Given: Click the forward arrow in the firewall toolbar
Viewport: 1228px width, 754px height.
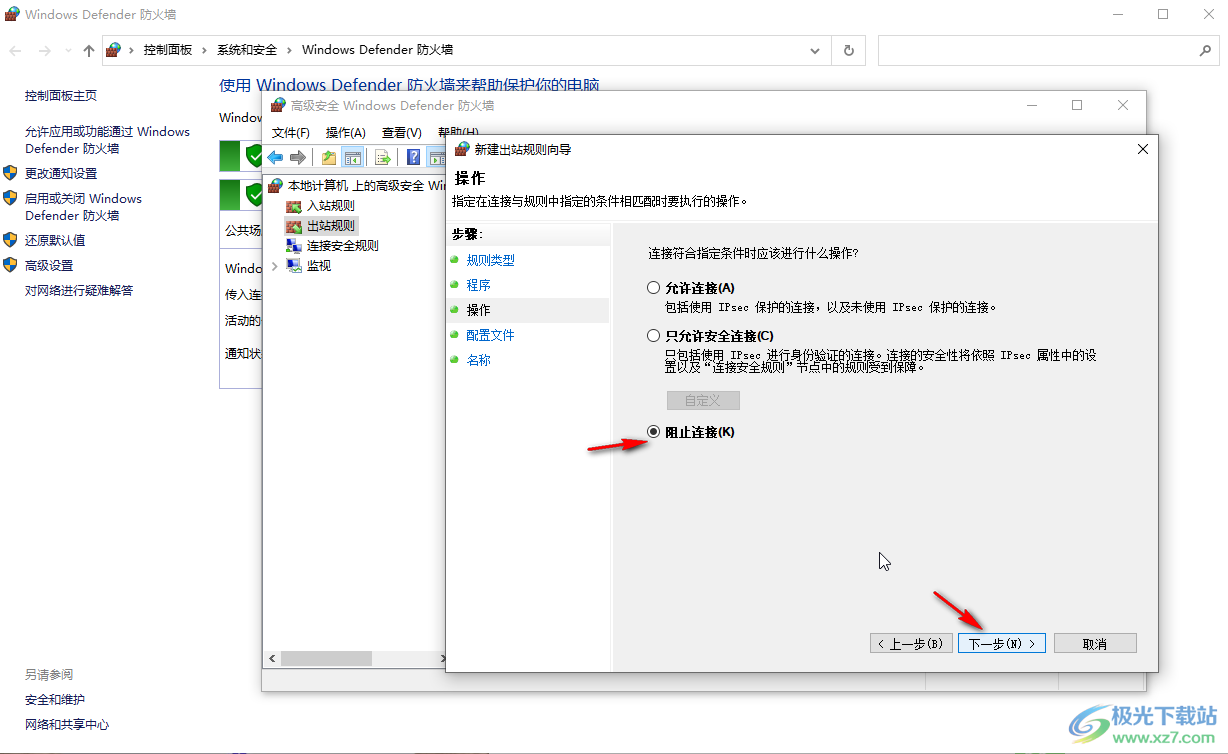Looking at the screenshot, I should (x=297, y=157).
